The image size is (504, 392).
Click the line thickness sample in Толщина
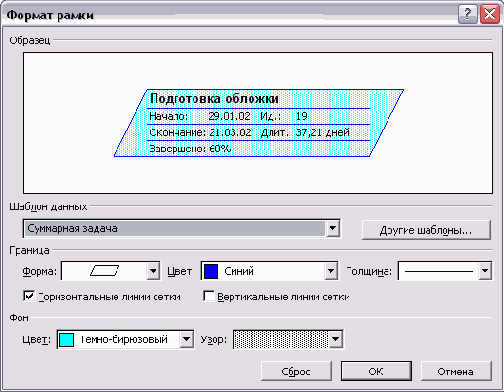click(439, 271)
